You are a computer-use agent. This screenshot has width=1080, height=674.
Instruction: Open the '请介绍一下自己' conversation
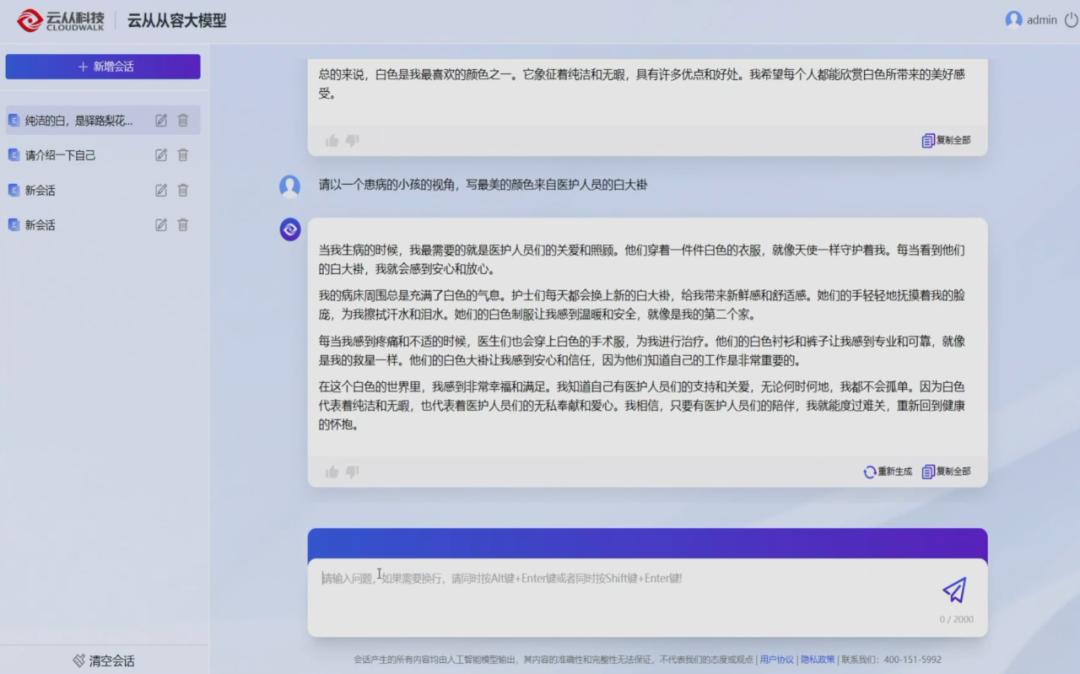(60, 155)
